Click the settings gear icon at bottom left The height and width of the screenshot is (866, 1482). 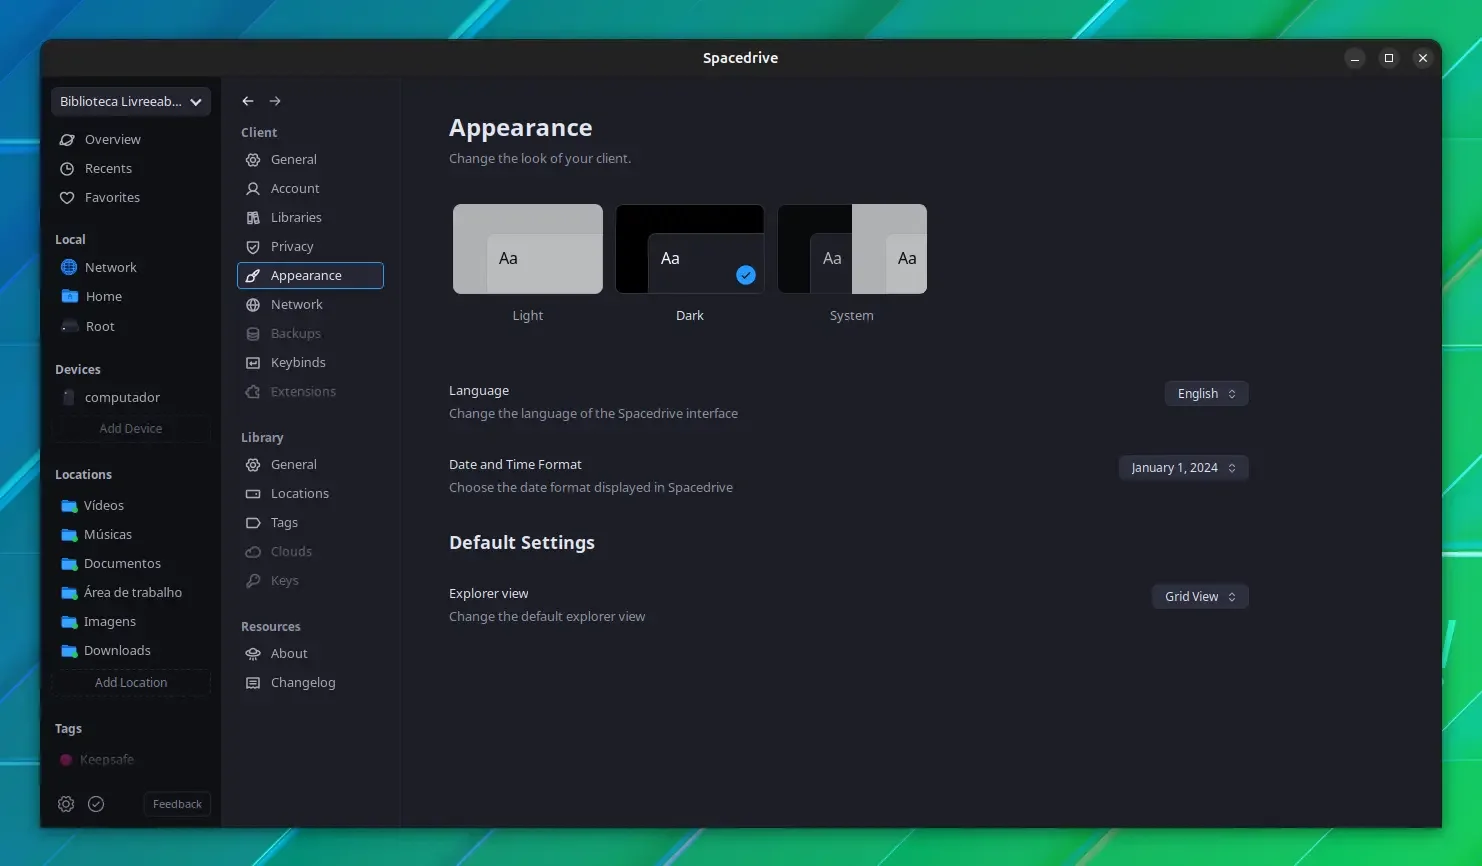click(66, 804)
